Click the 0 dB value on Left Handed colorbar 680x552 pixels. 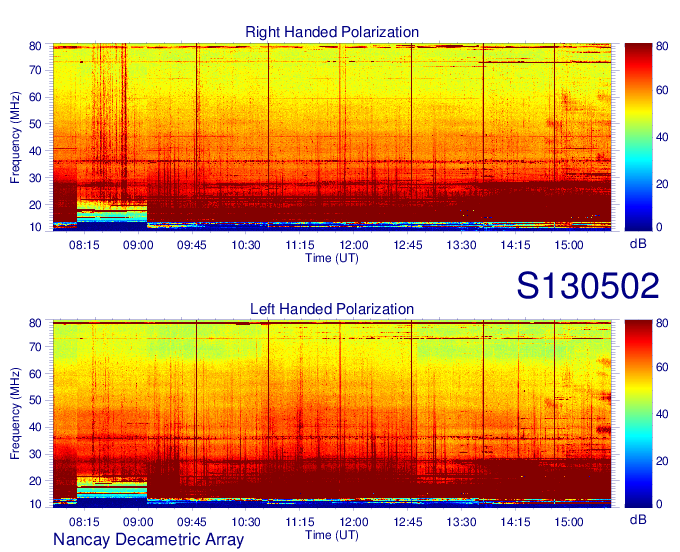click(x=659, y=503)
